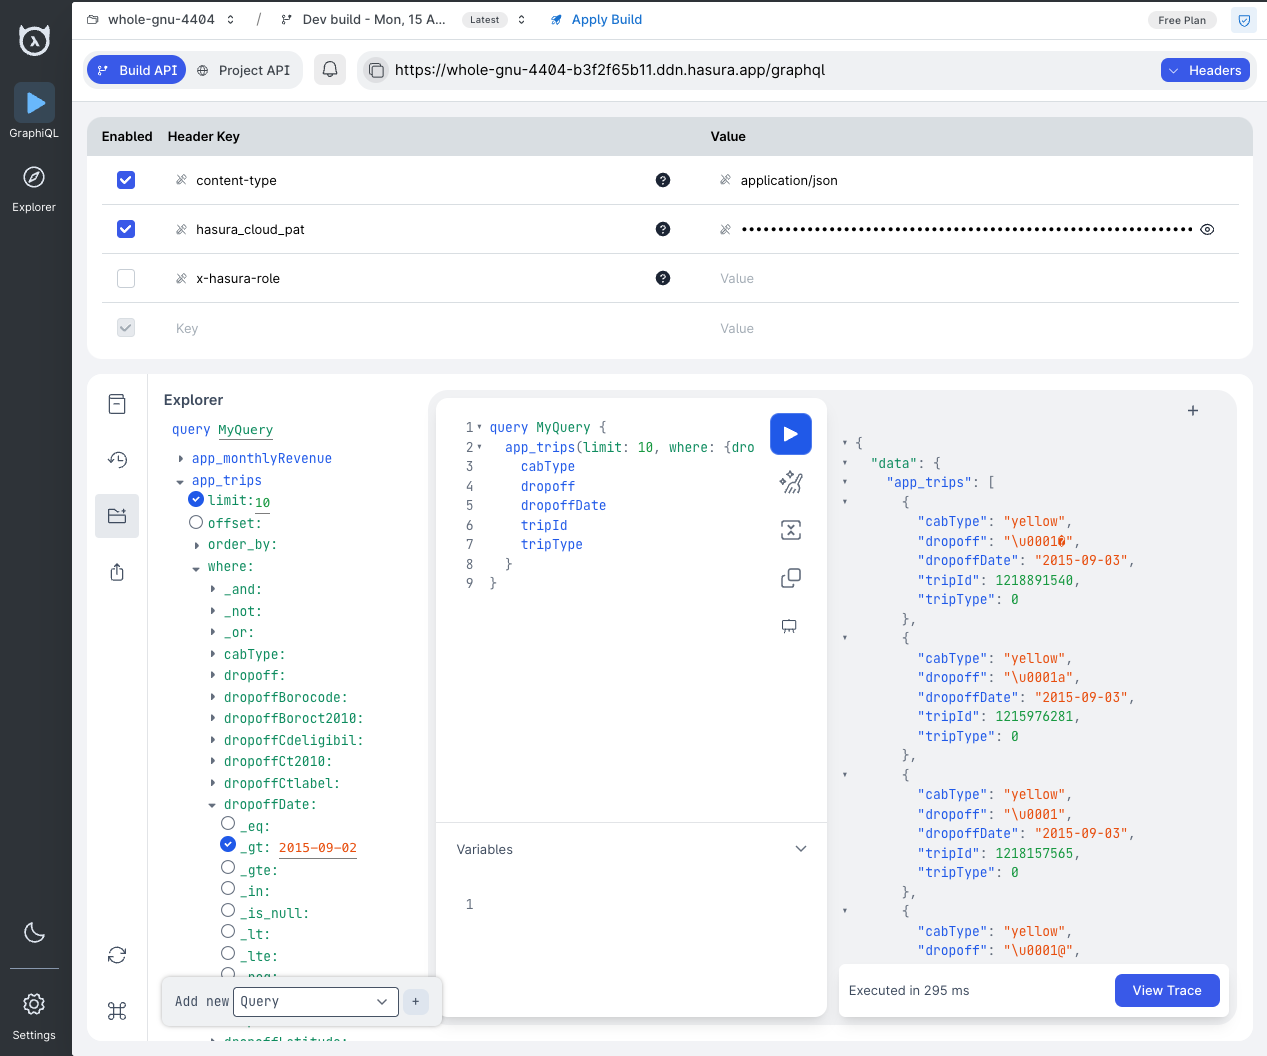Viewport: 1267px width, 1056px height.
Task: Collapse the where argument
Action: point(197,568)
